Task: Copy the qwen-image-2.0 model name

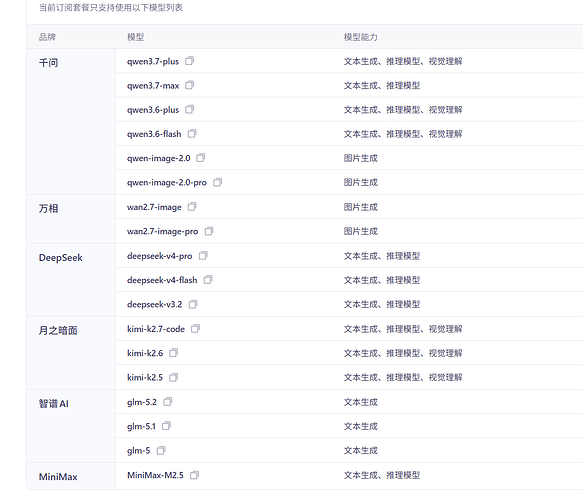Action: click(x=200, y=158)
